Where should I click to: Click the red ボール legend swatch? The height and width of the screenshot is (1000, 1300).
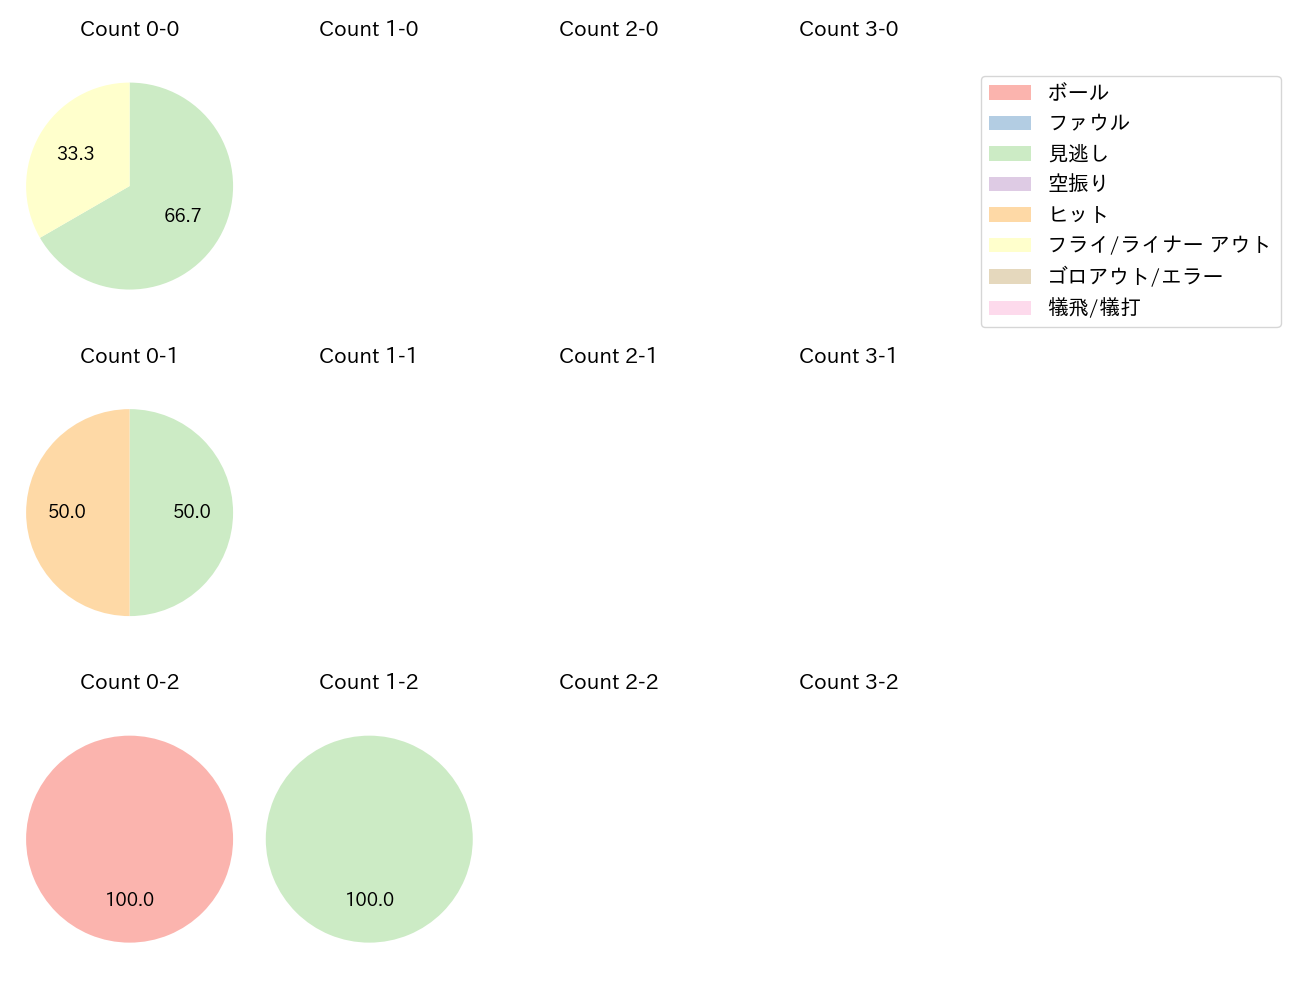(x=1009, y=93)
